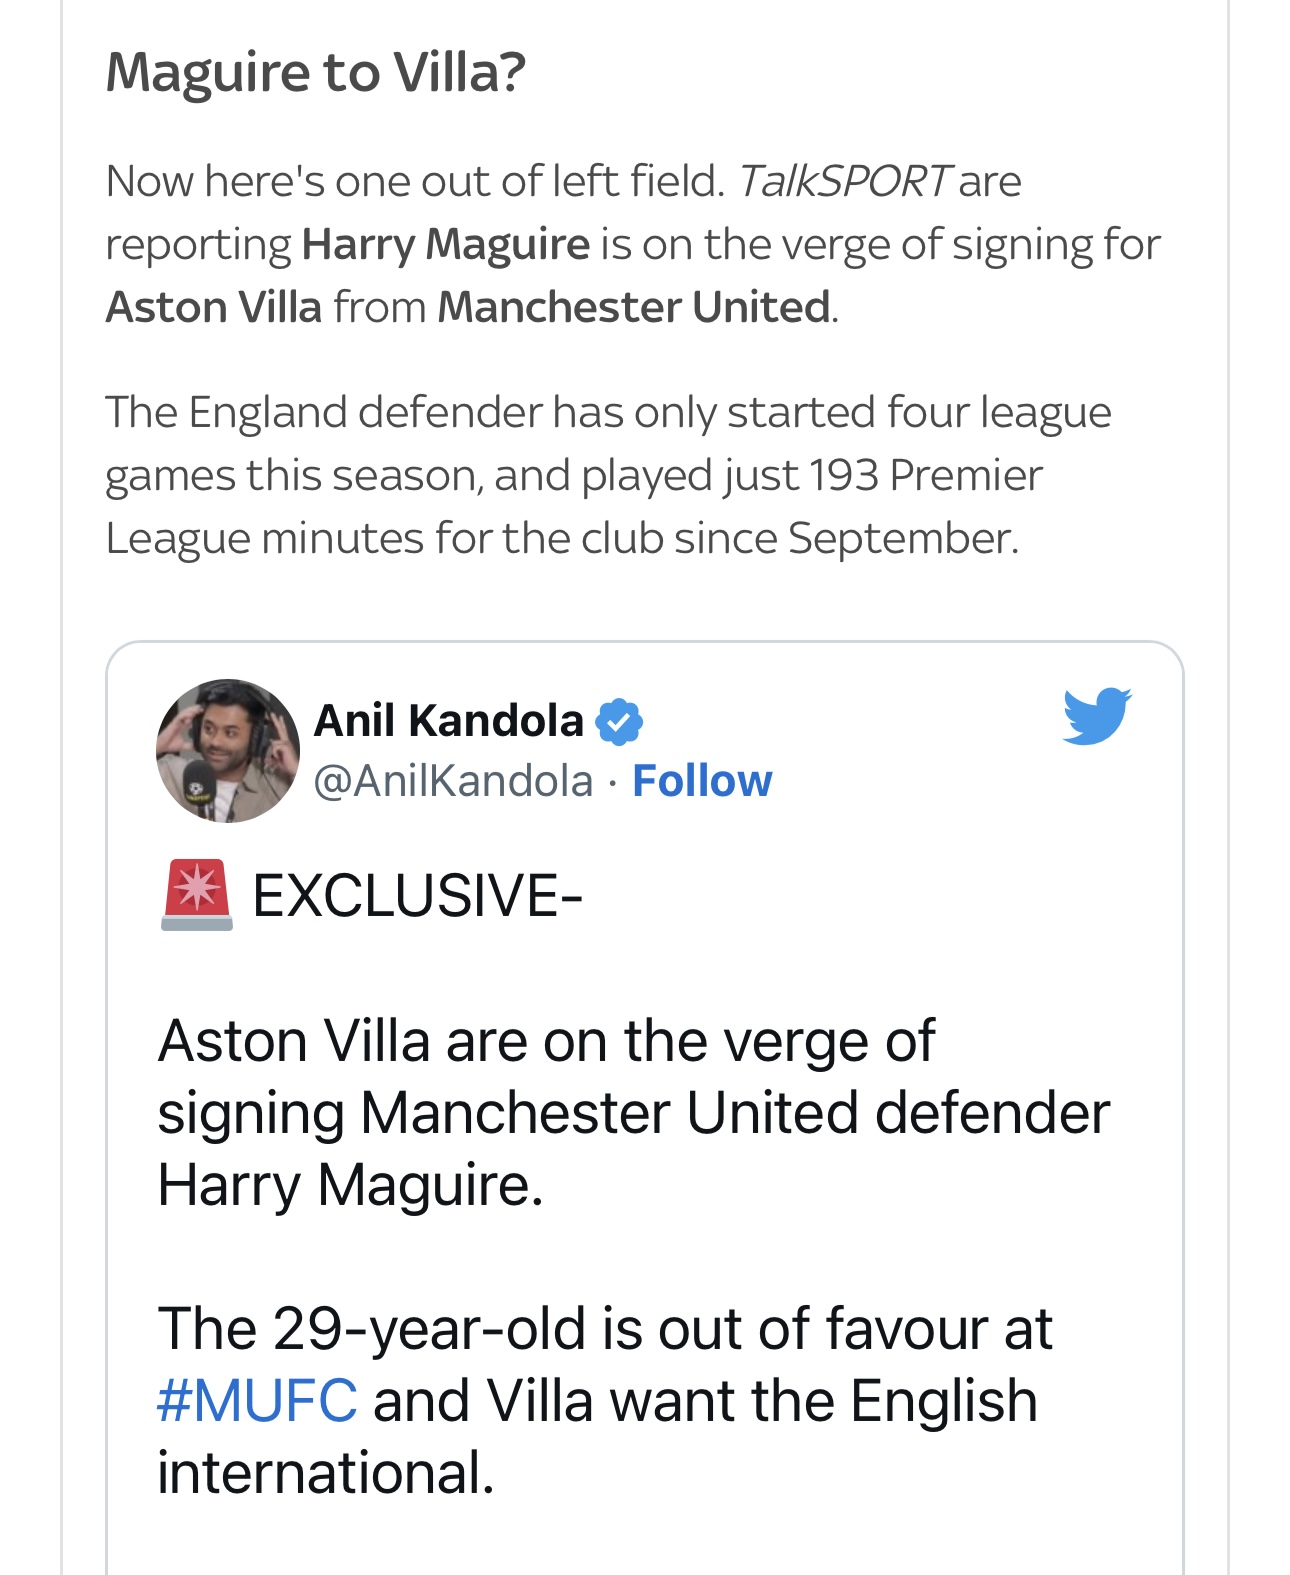Click the italic TalkSPORT text
This screenshot has width=1290, height=1575.
[843, 182]
